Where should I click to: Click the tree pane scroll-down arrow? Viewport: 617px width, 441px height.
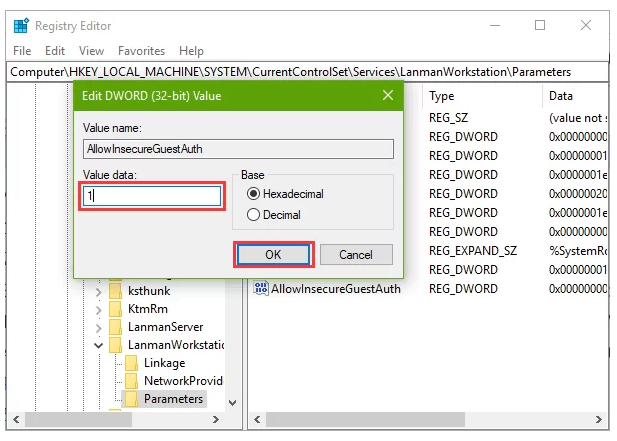pos(233,403)
